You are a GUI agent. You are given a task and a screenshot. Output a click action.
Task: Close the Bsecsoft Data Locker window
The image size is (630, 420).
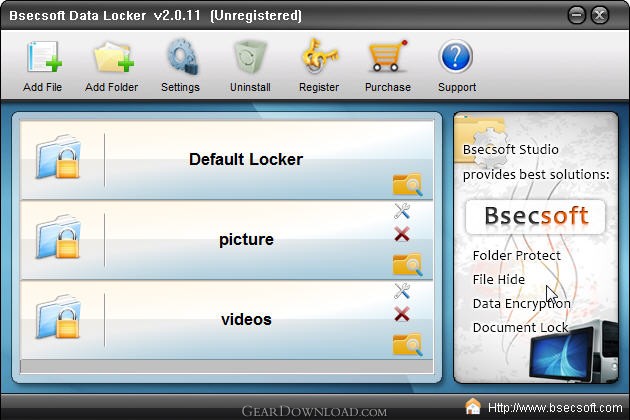point(599,16)
